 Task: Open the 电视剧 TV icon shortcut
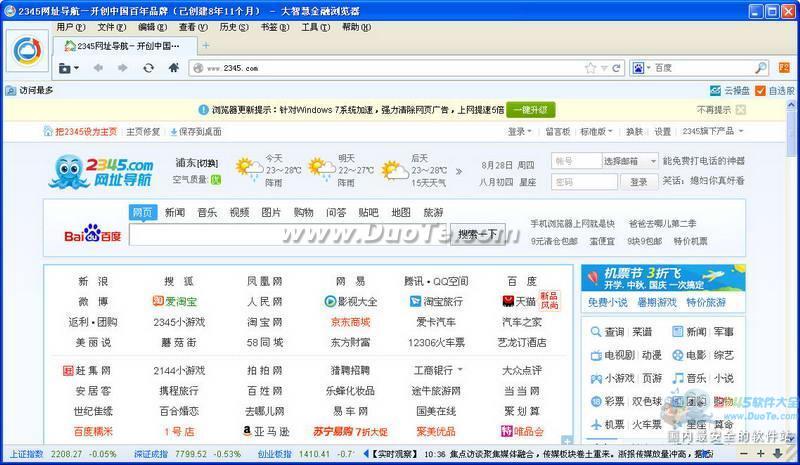pyautogui.click(x=596, y=355)
